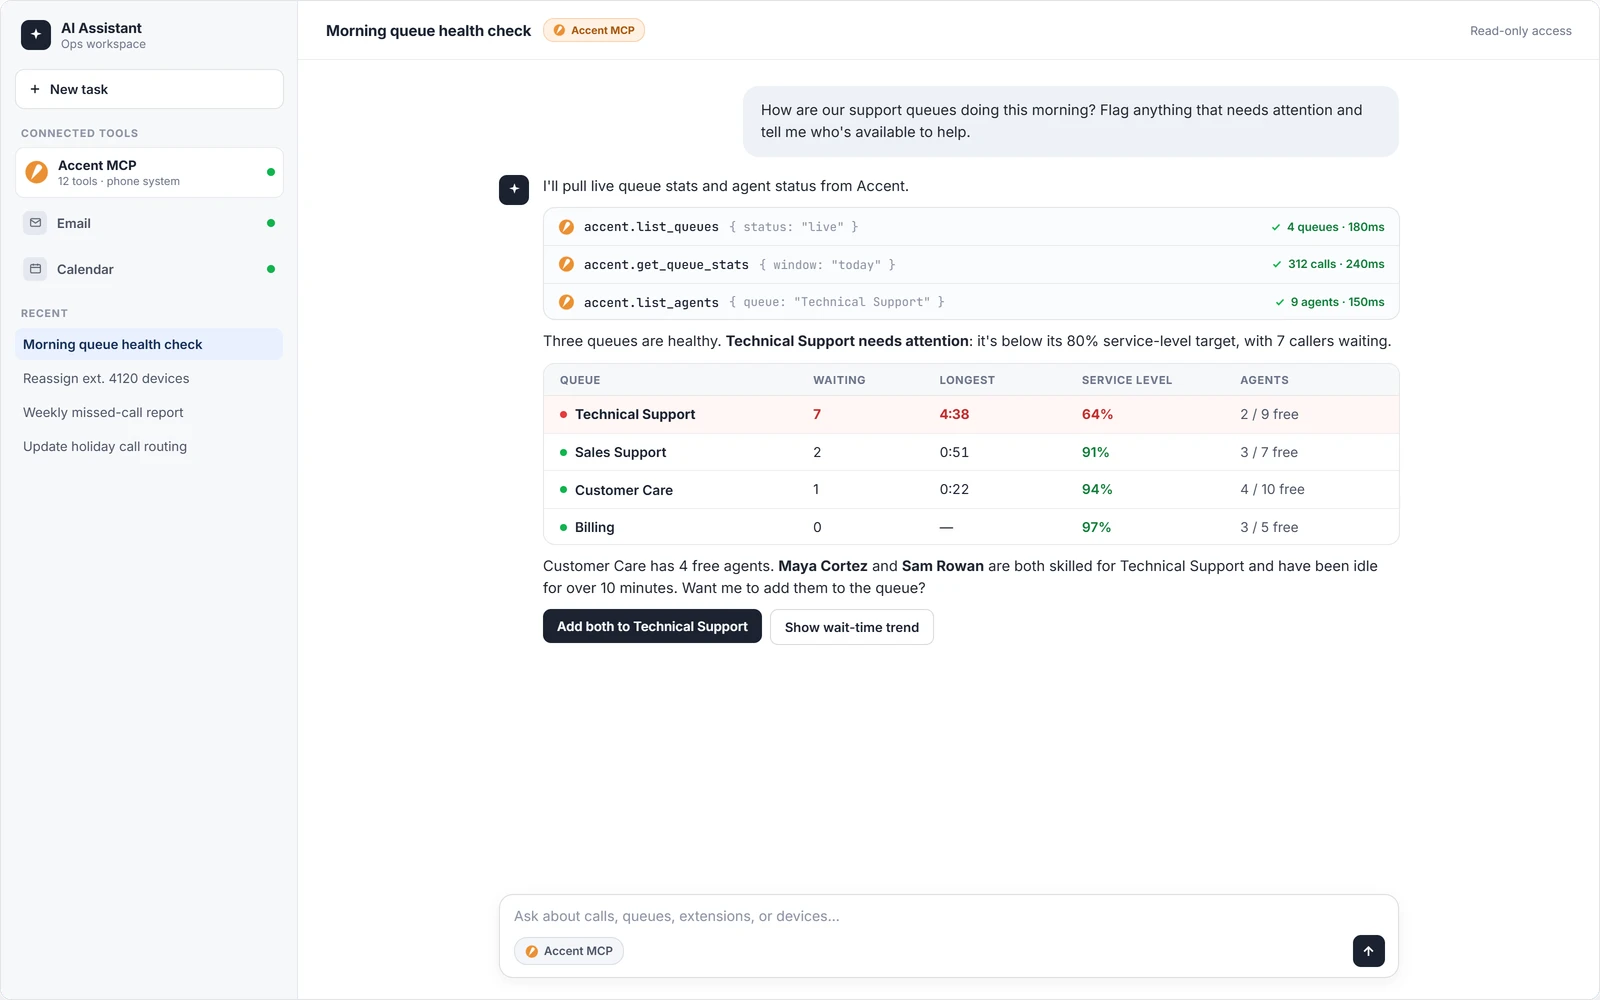Click the Accent MCP orange tool icon in sidebar
The image size is (1600, 1000).
(x=37, y=172)
